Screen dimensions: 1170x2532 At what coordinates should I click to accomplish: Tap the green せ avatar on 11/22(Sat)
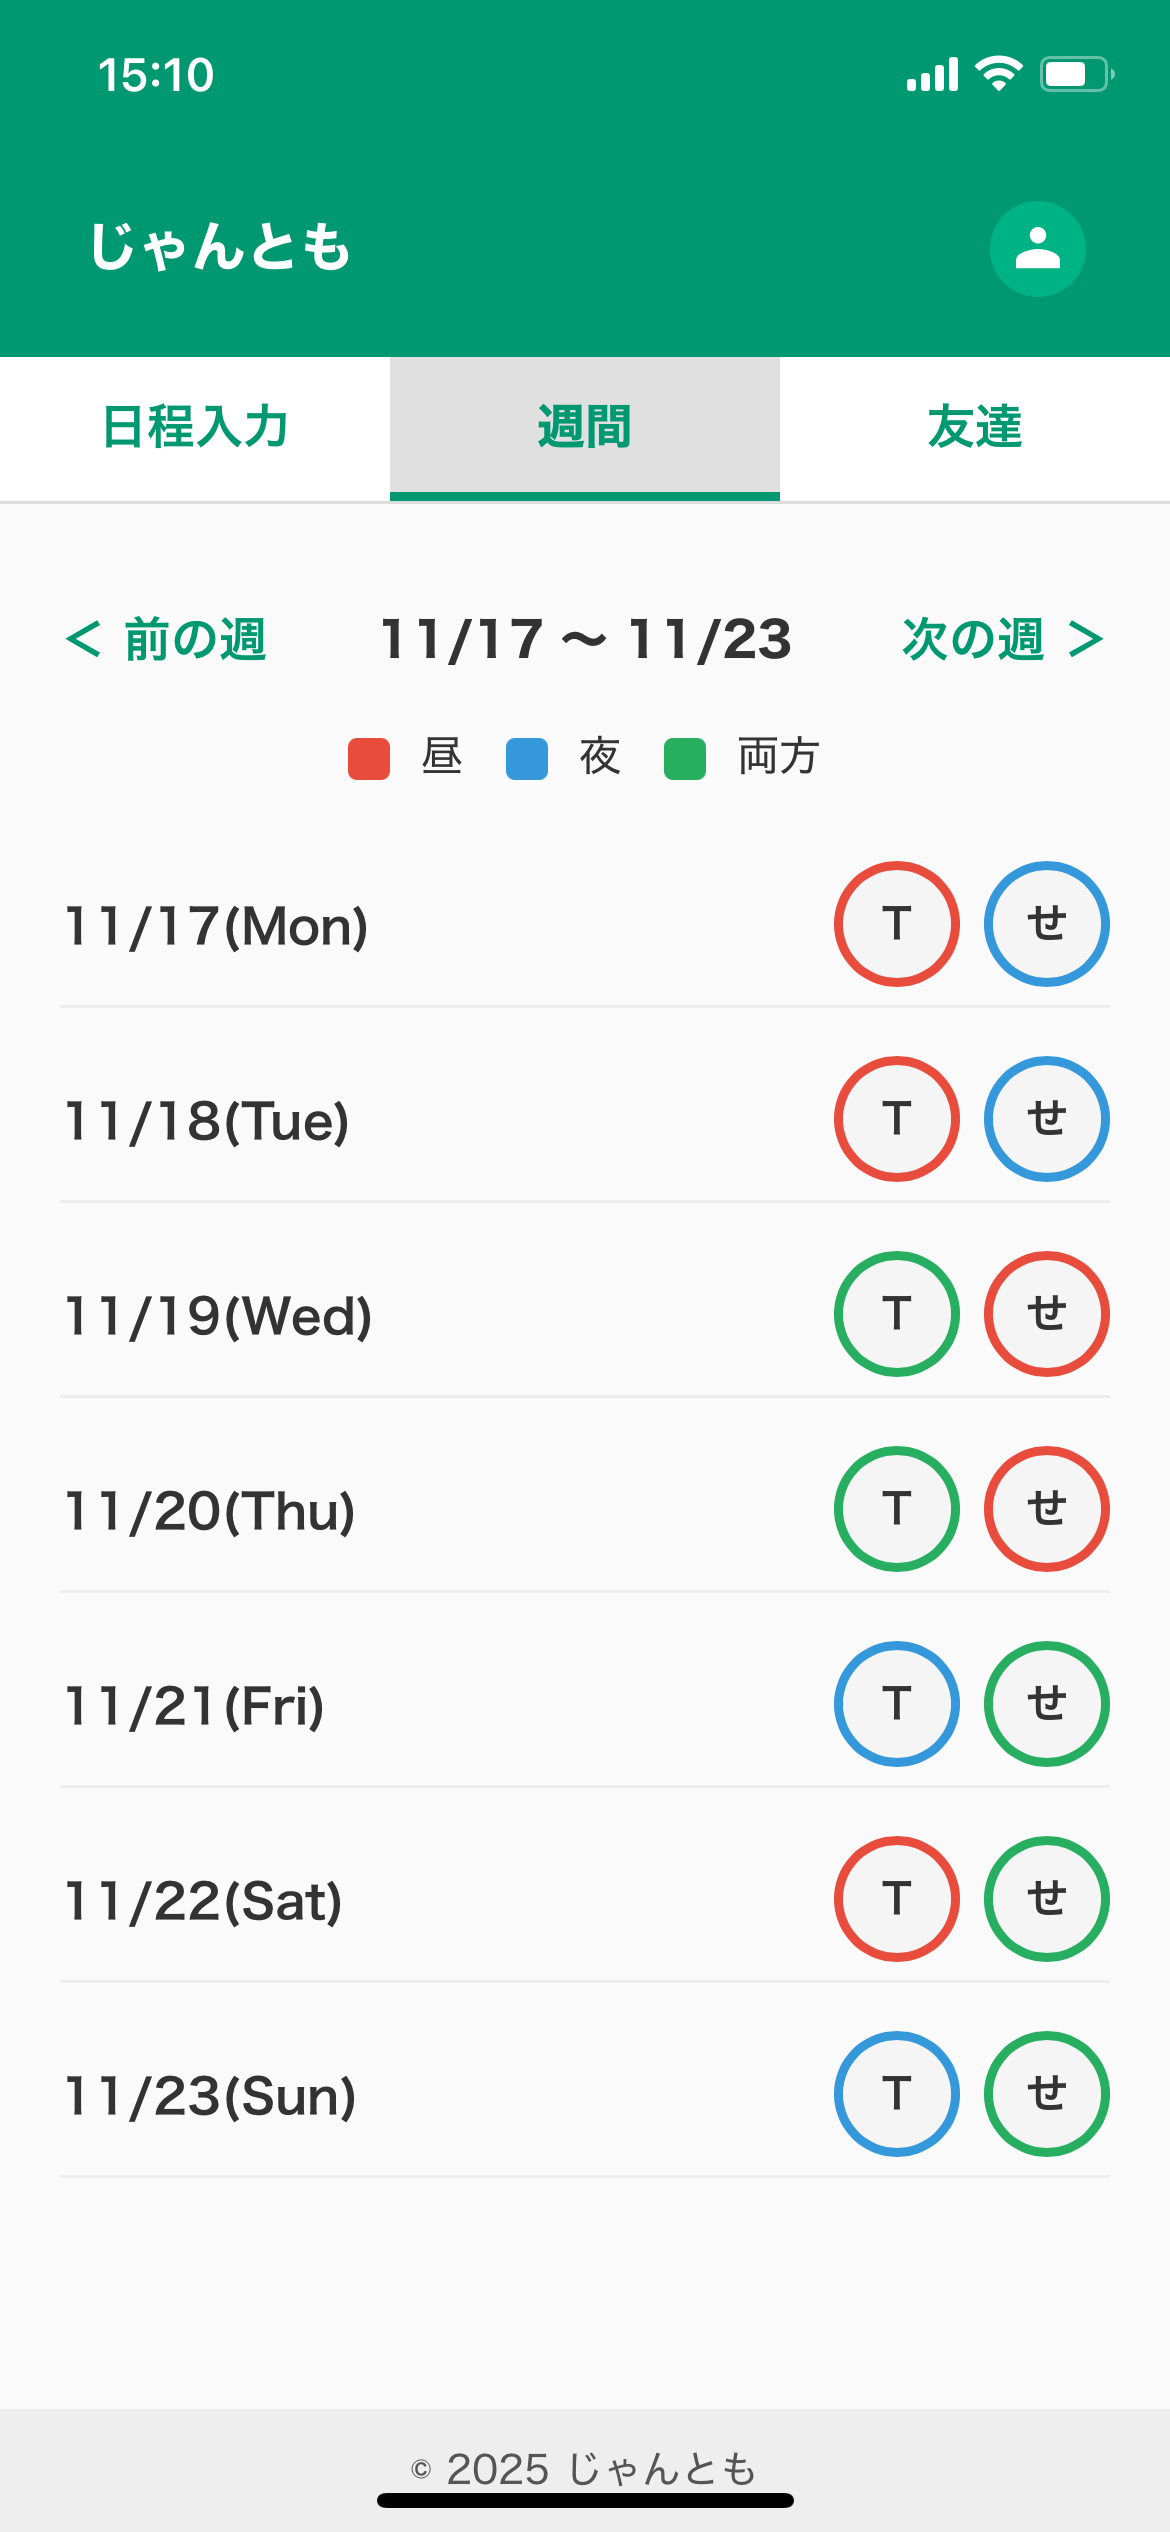coord(1046,1899)
